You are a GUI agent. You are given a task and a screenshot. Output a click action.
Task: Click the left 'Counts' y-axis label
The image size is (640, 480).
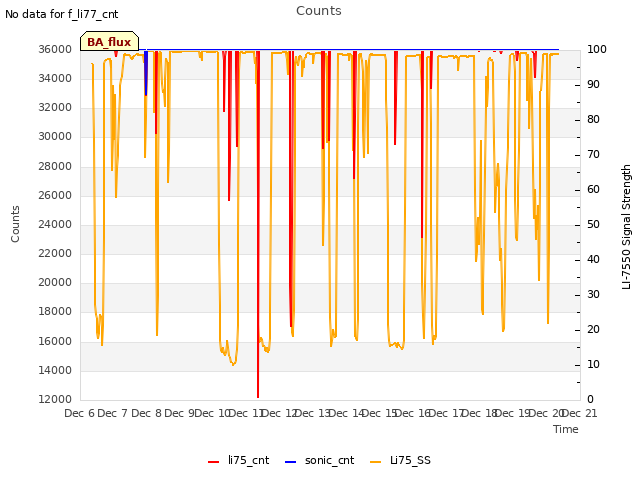(x=15, y=224)
